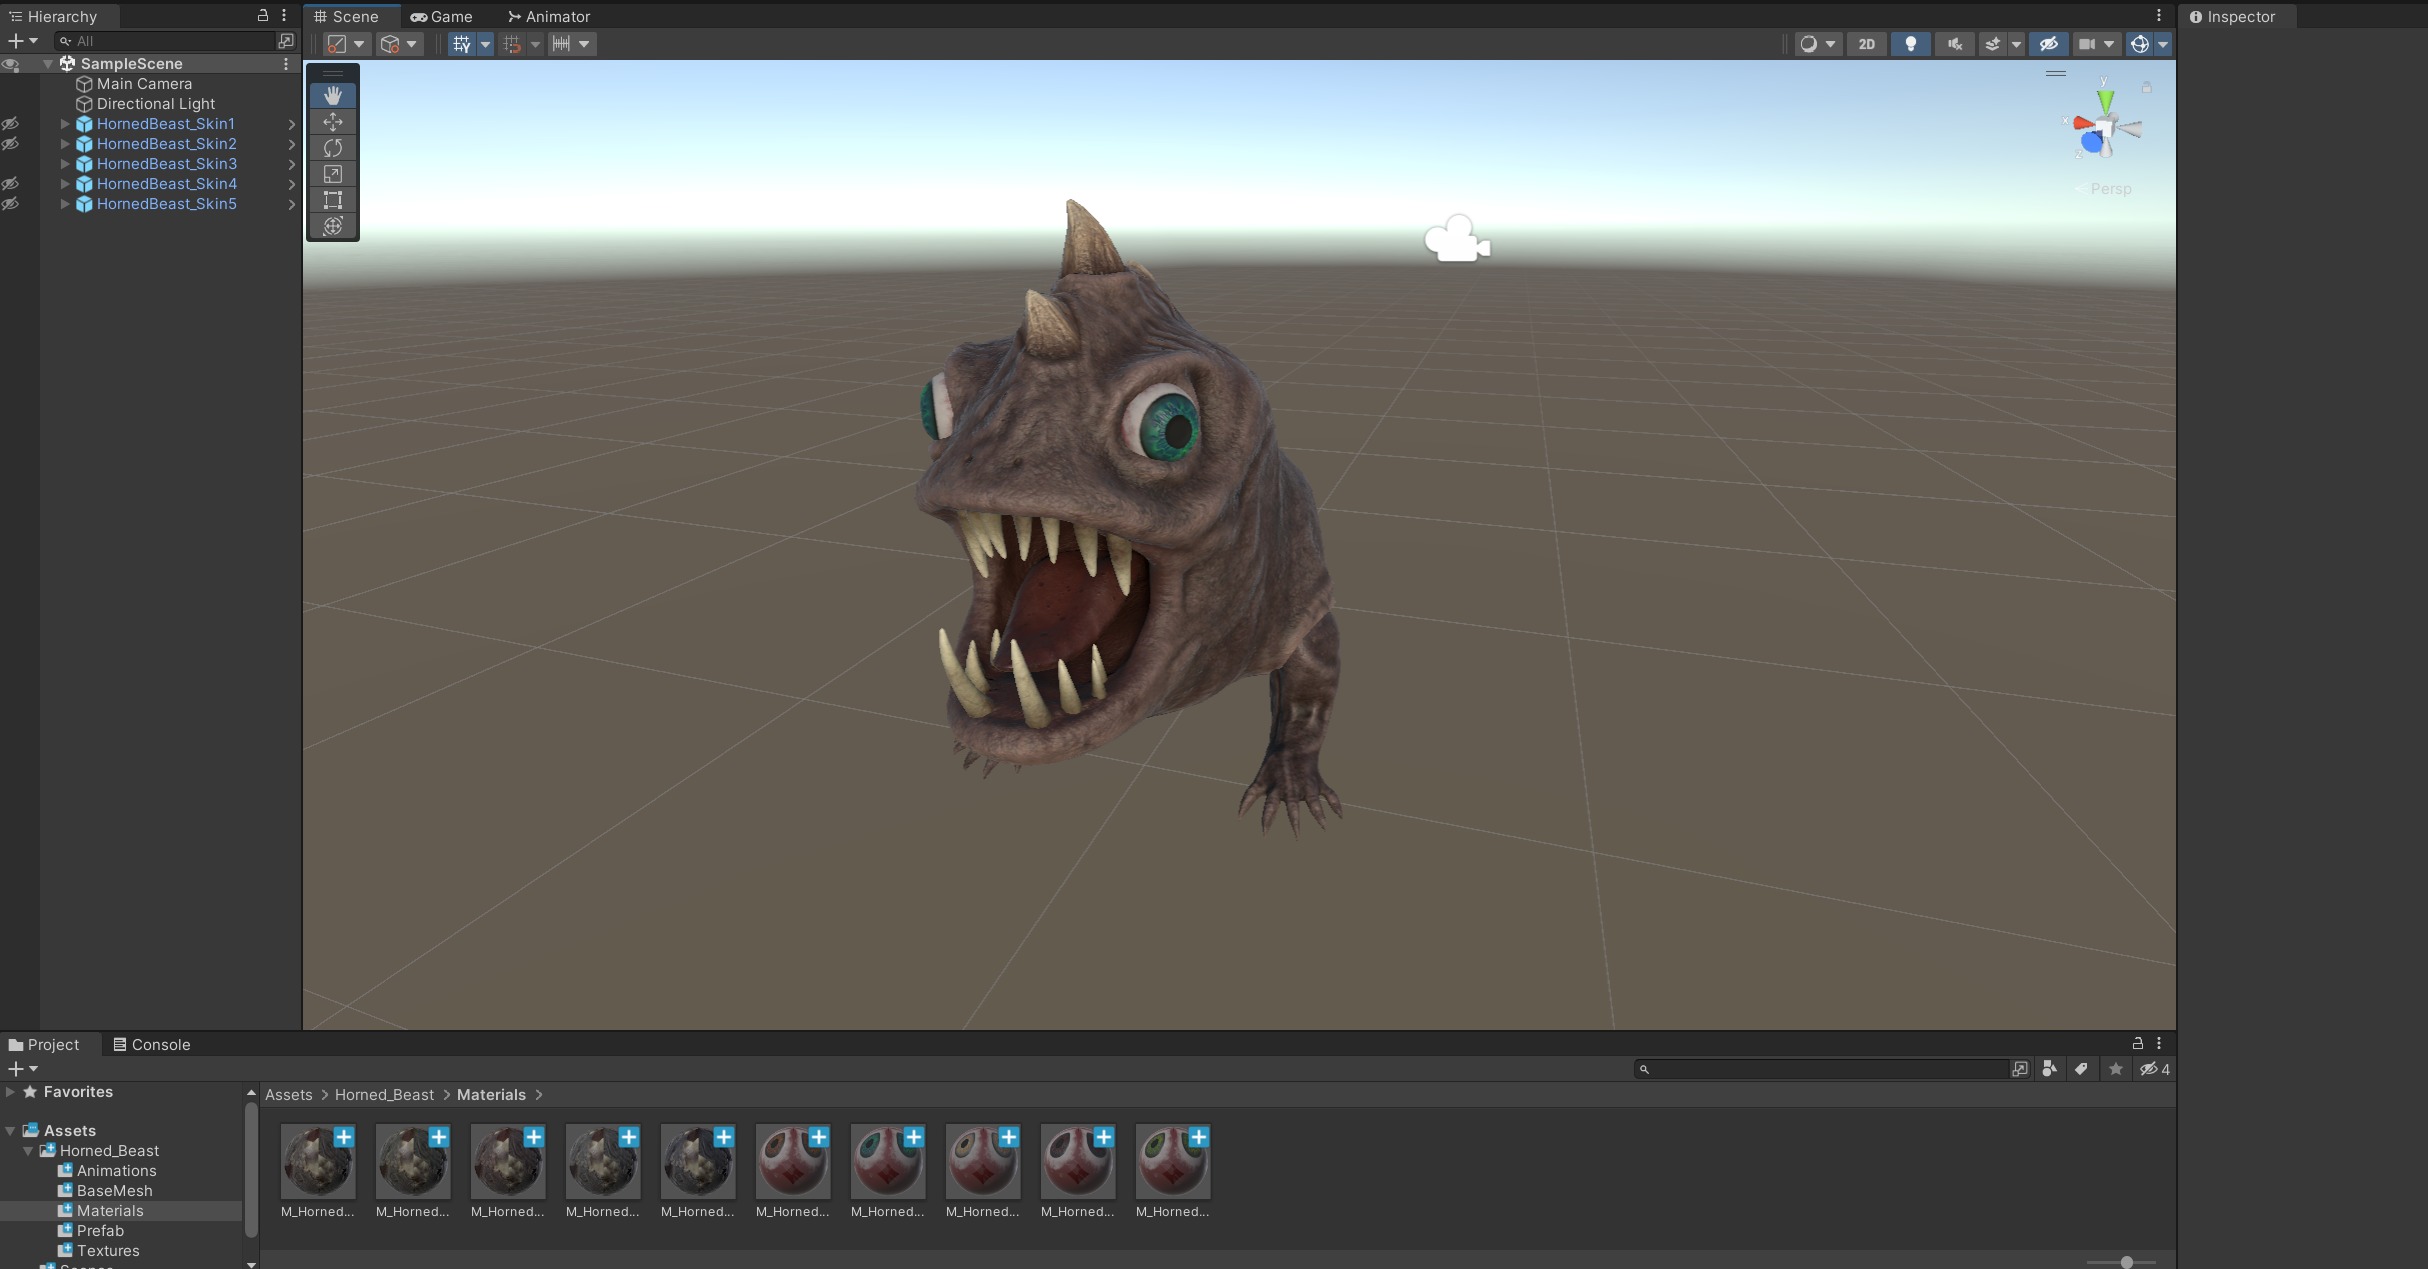Toggle scene lighting
2428x1269 pixels.
1911,44
